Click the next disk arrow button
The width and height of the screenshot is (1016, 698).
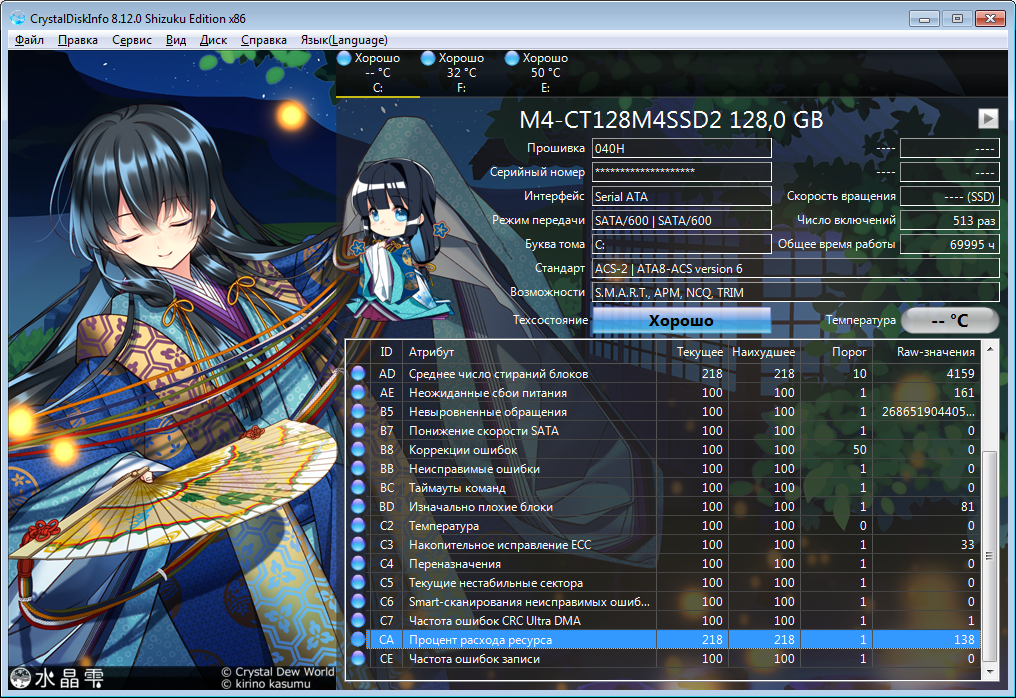pyautogui.click(x=988, y=118)
